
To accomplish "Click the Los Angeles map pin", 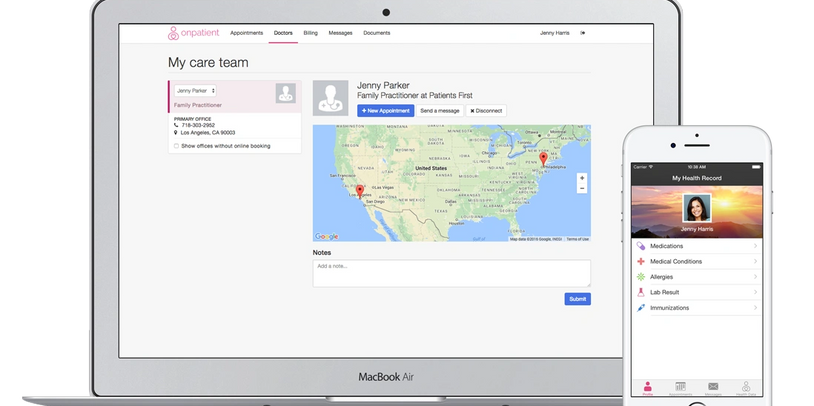I will point(360,190).
